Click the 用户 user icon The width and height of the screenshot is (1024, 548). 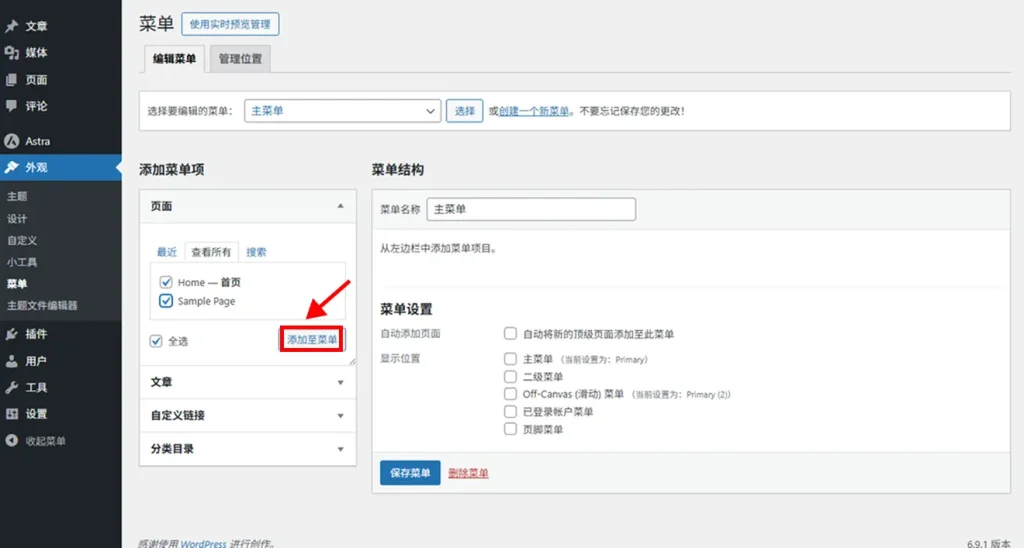coord(12,361)
